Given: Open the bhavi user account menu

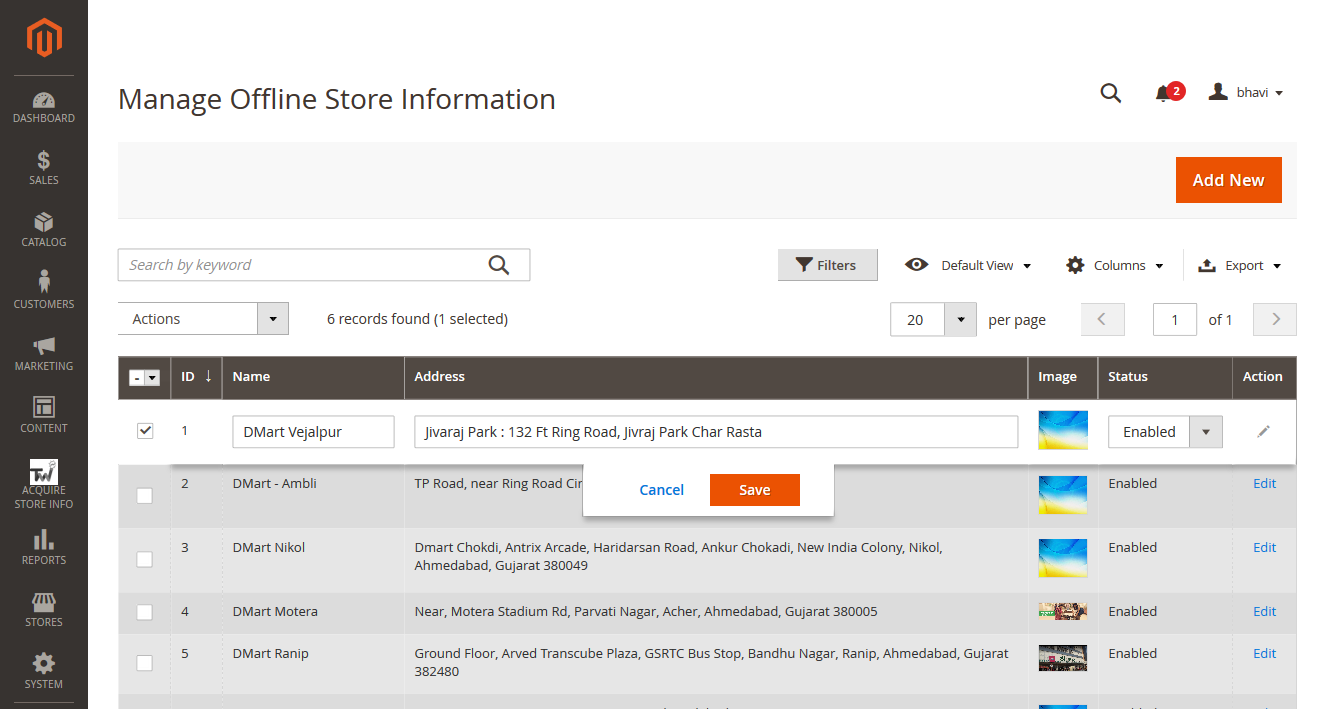Looking at the screenshot, I should point(1245,92).
